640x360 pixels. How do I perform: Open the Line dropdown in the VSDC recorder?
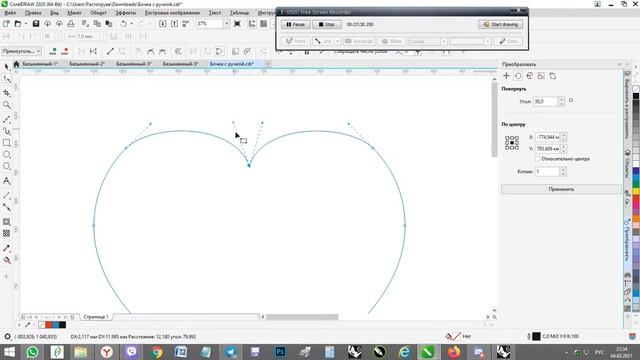(x=337, y=41)
